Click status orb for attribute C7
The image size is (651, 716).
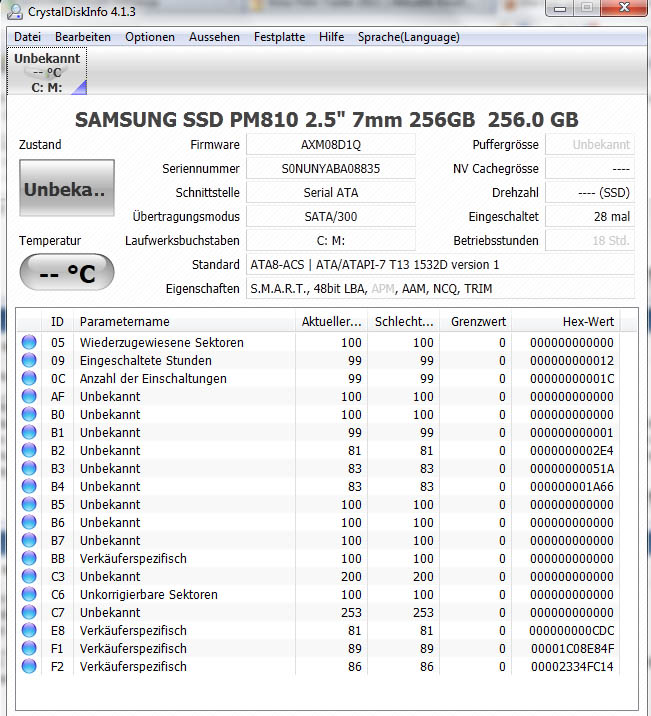point(29,612)
